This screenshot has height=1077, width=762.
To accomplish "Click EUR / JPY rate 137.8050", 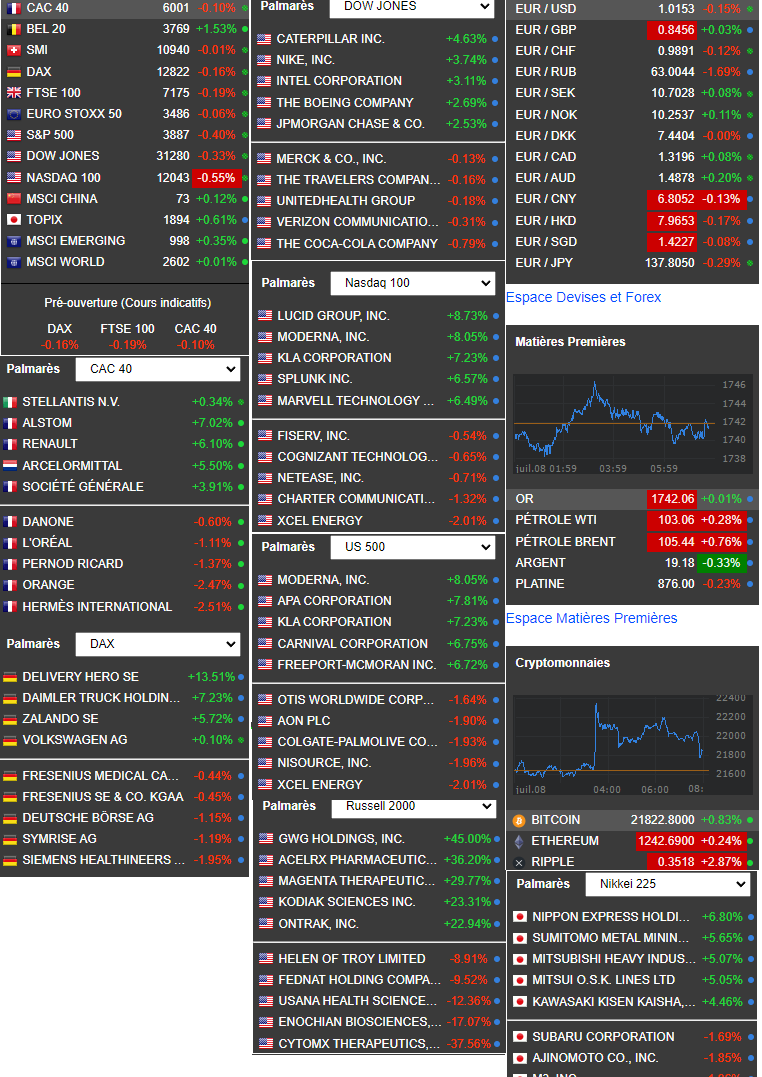I will click(670, 263).
